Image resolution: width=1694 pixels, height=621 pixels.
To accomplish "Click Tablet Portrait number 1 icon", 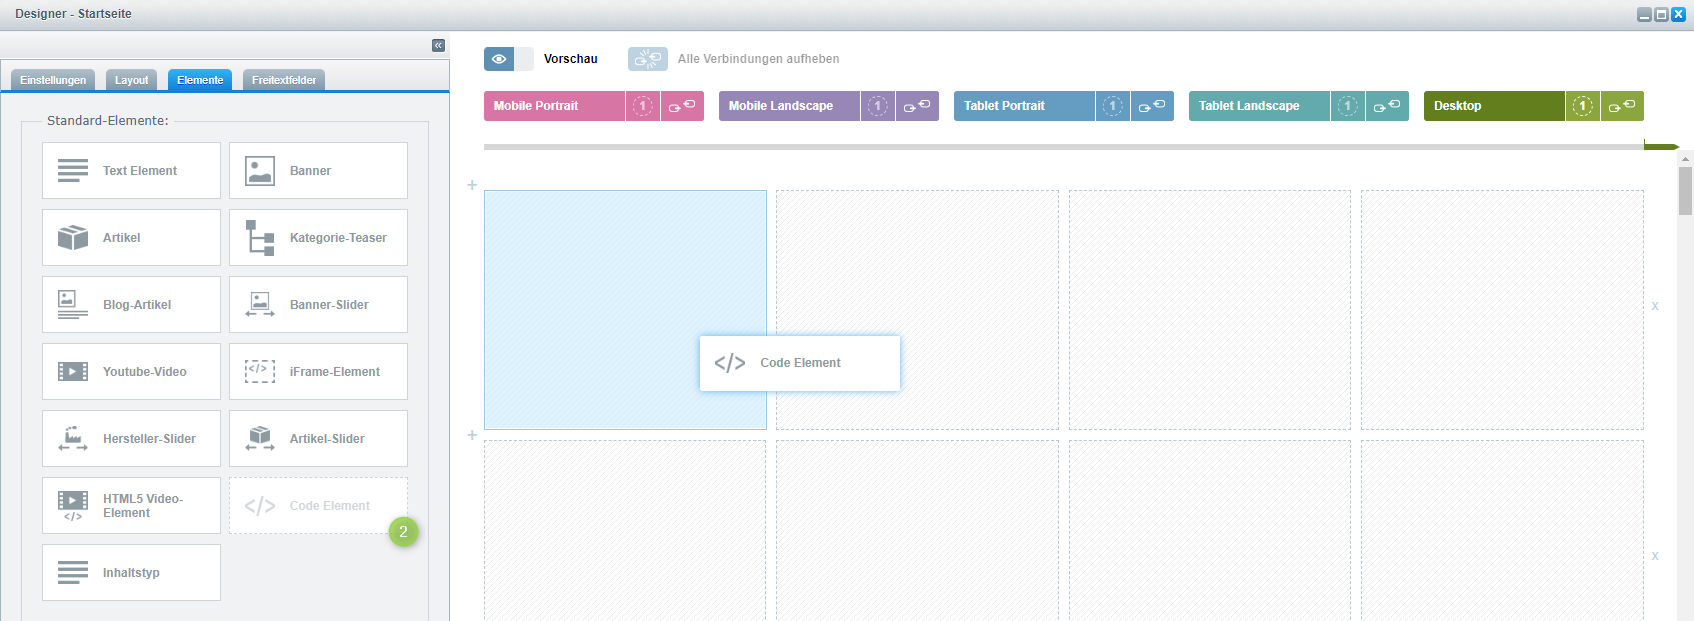I will point(1113,106).
